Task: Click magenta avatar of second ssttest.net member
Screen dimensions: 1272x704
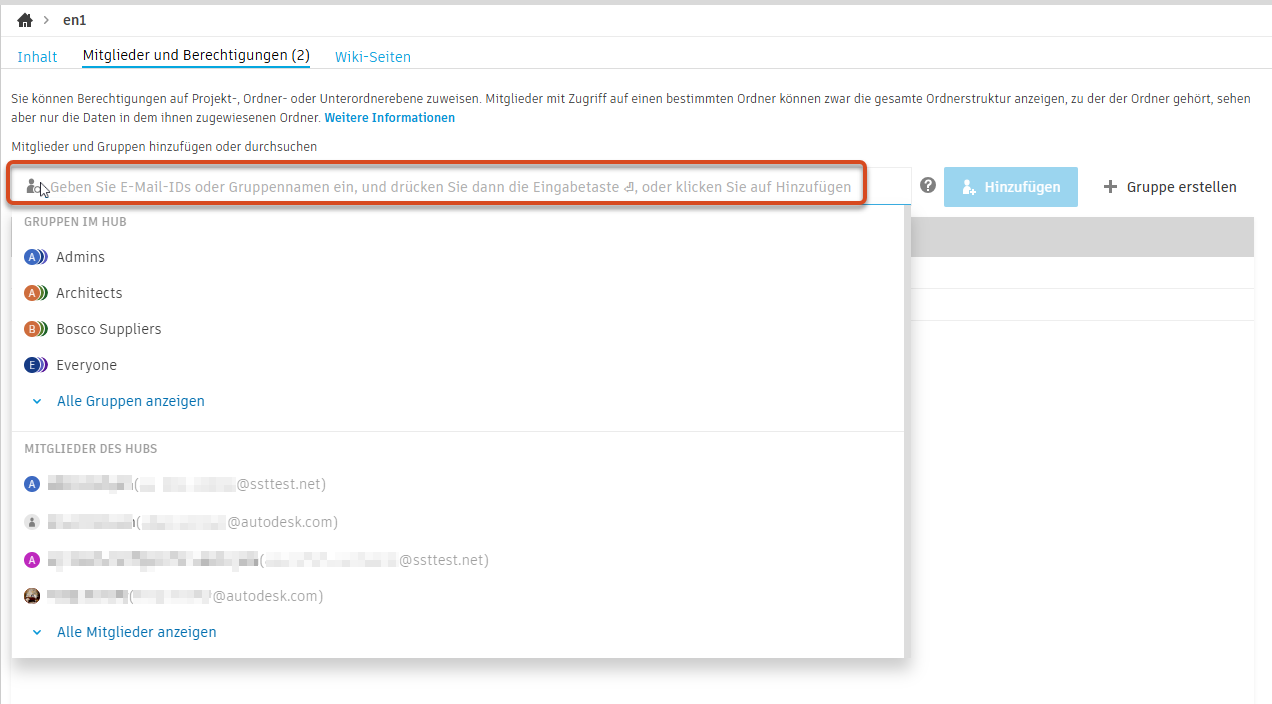Action: [32, 560]
